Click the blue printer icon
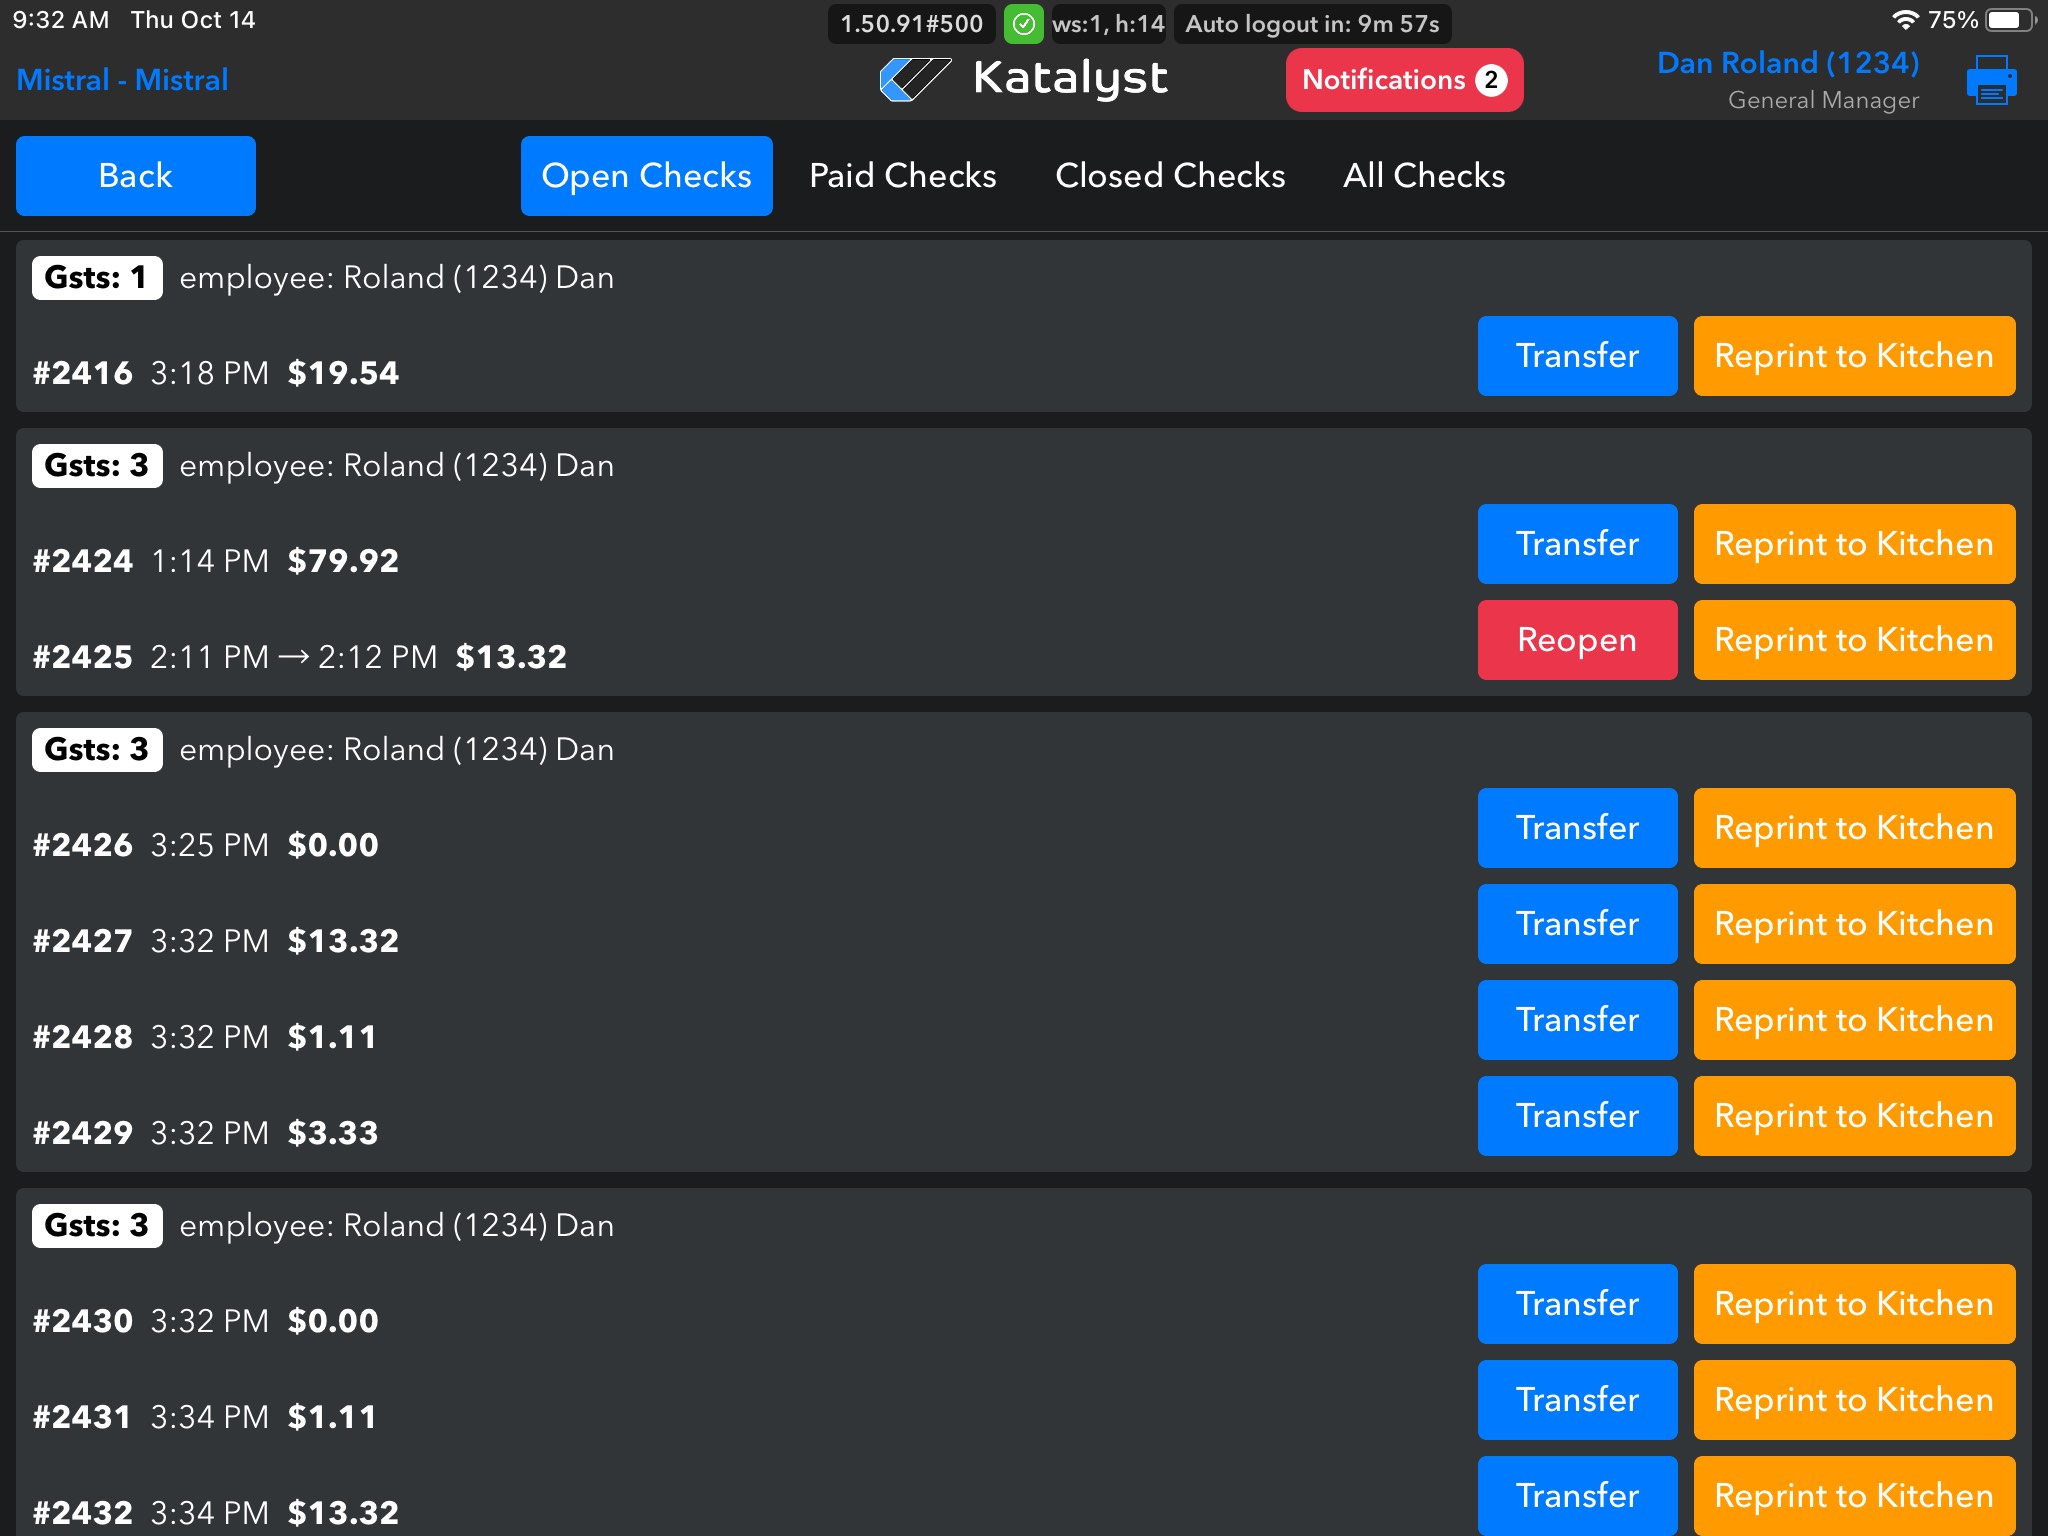Image resolution: width=2048 pixels, height=1536 pixels. coord(1991,80)
